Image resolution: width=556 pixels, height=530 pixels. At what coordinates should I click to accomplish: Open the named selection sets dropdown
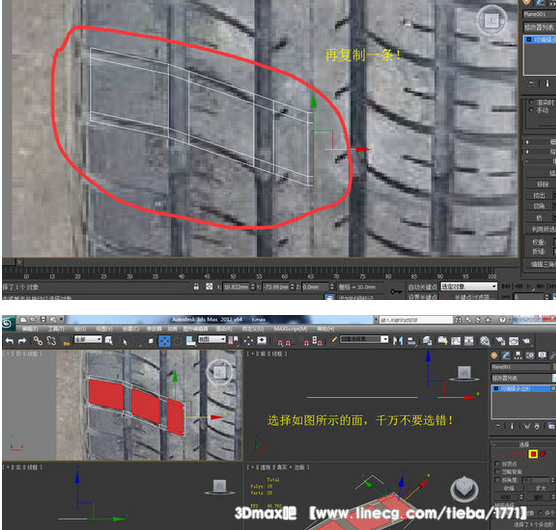pyautogui.click(x=364, y=339)
